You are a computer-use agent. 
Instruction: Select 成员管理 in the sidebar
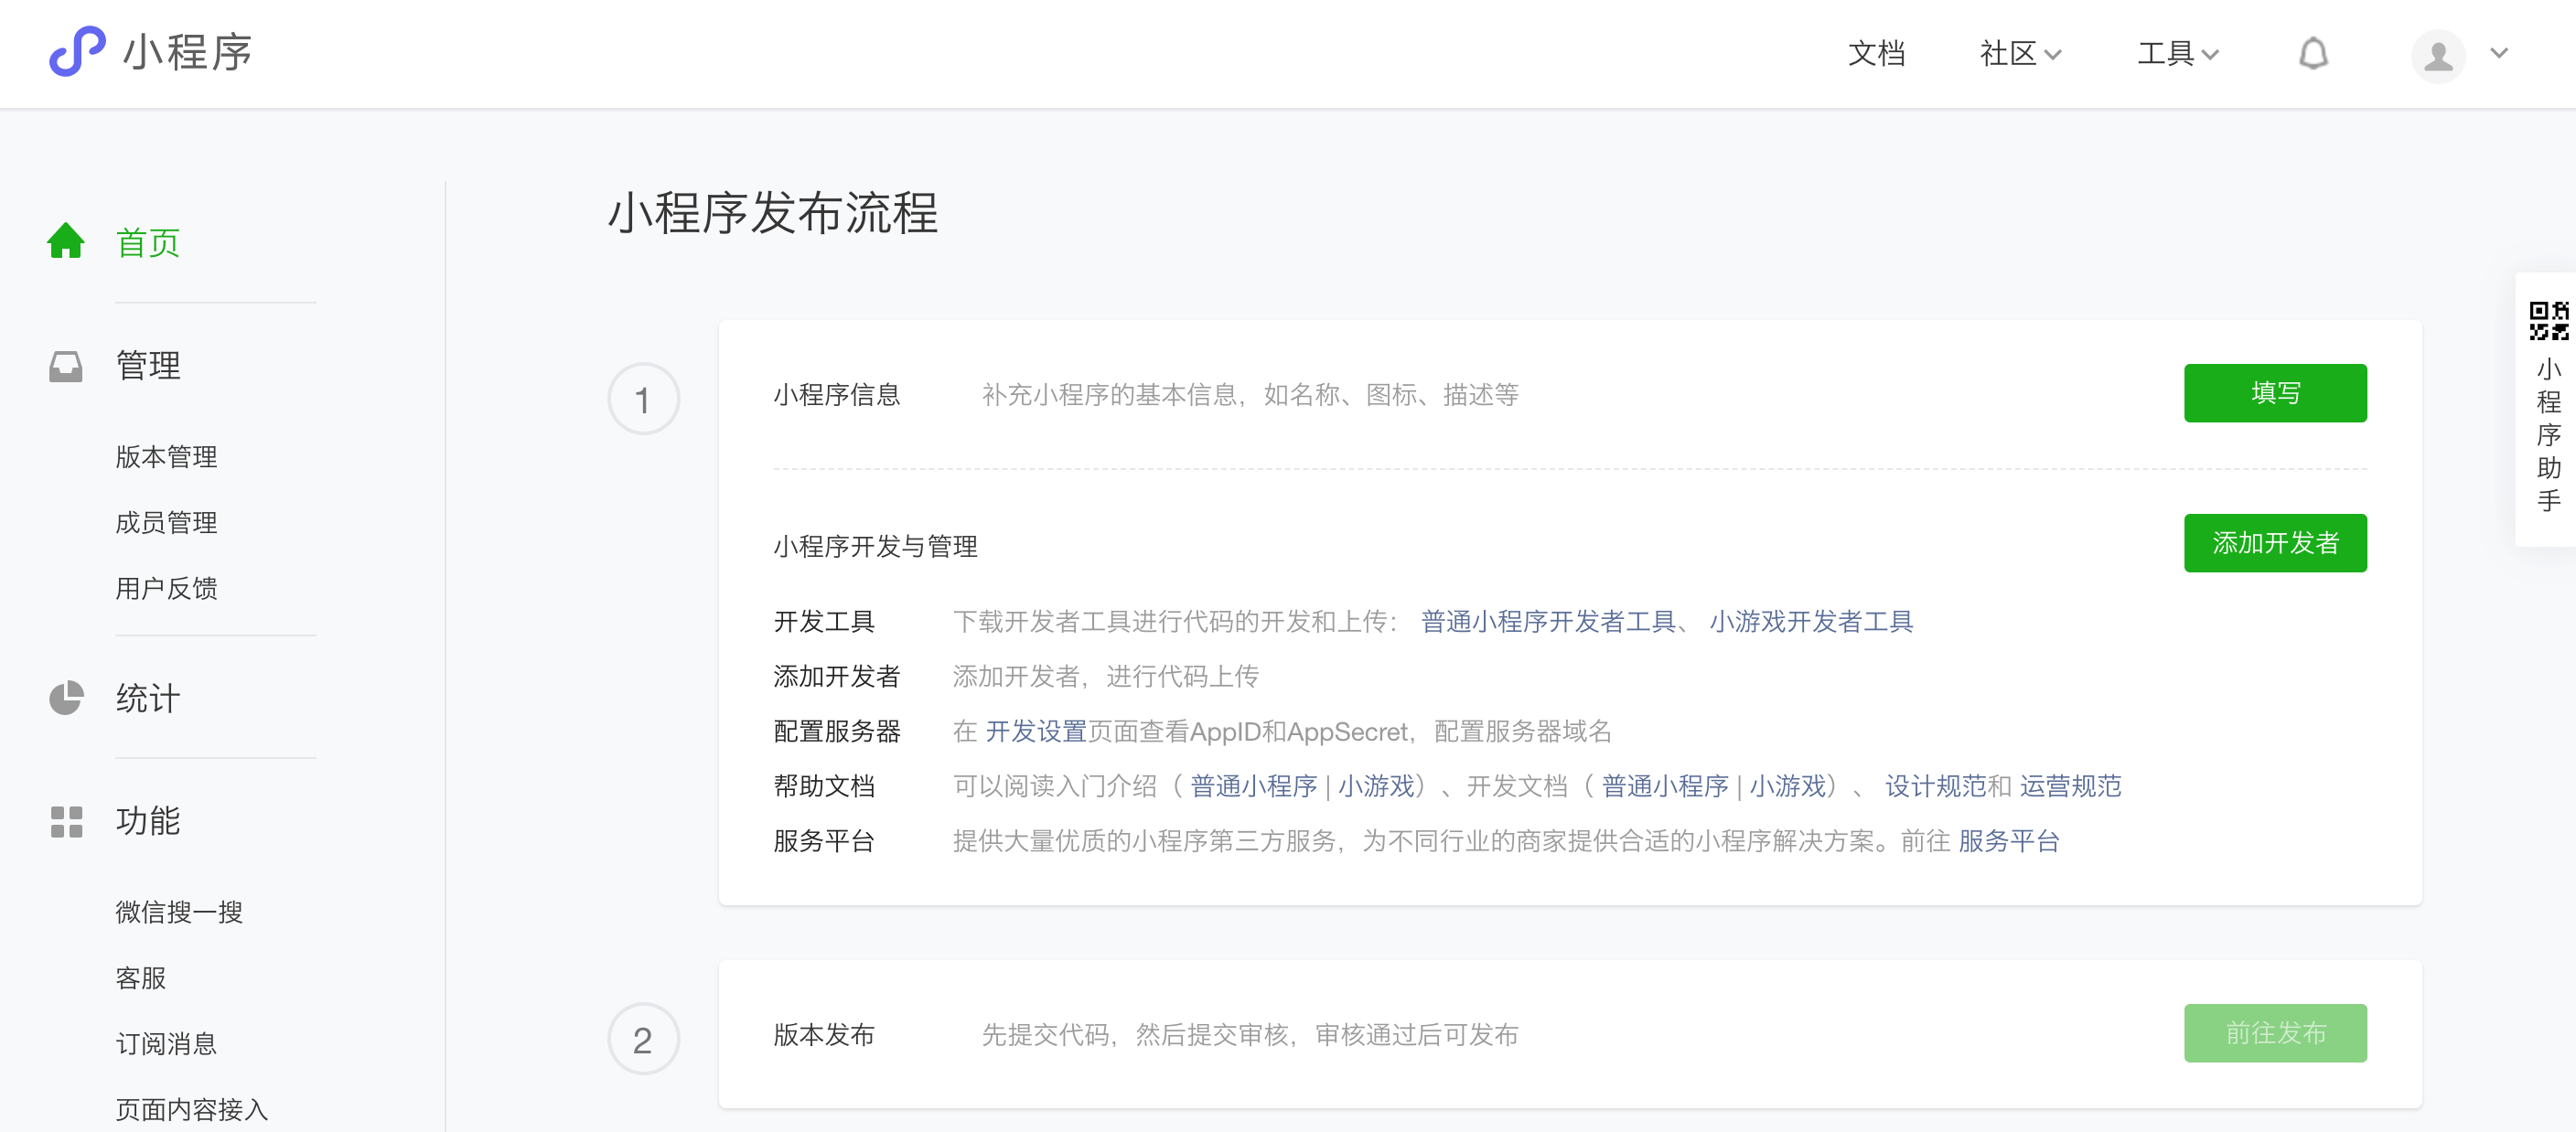(x=166, y=522)
